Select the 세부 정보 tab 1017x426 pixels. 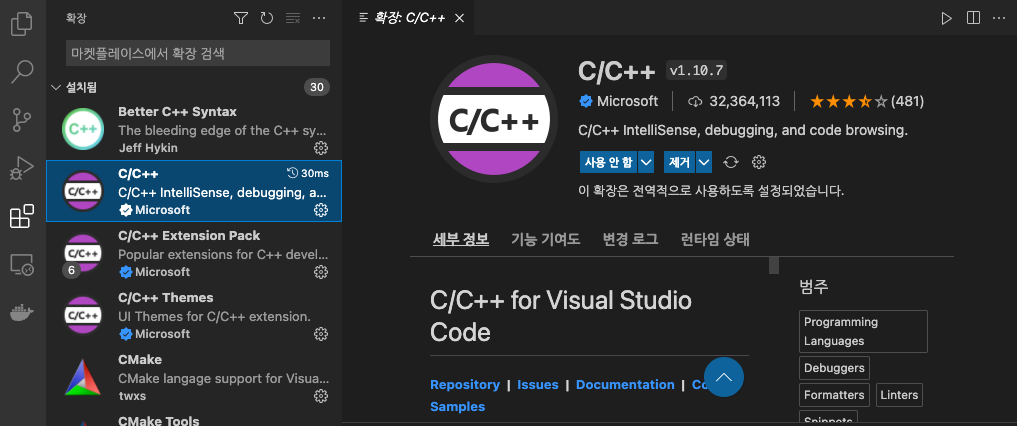tap(461, 239)
